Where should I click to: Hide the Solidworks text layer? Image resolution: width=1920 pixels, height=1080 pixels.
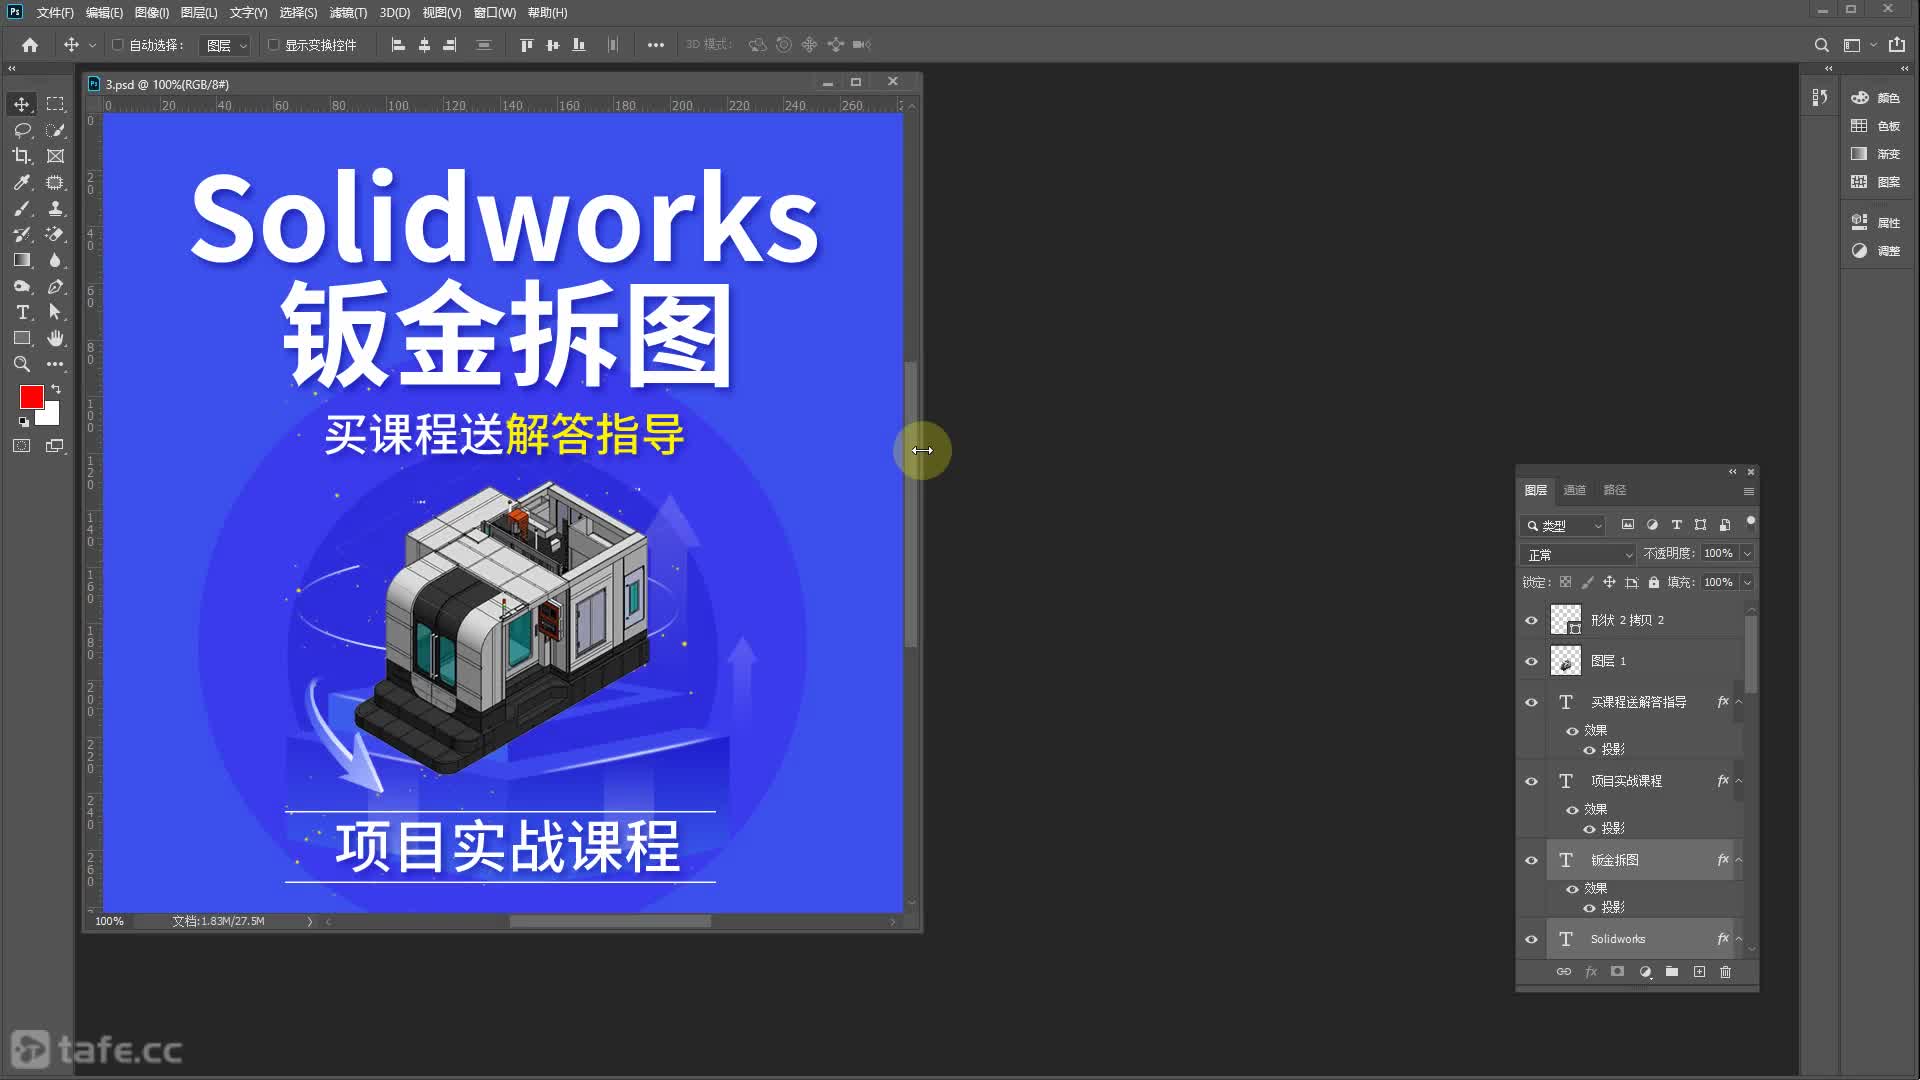coord(1531,939)
